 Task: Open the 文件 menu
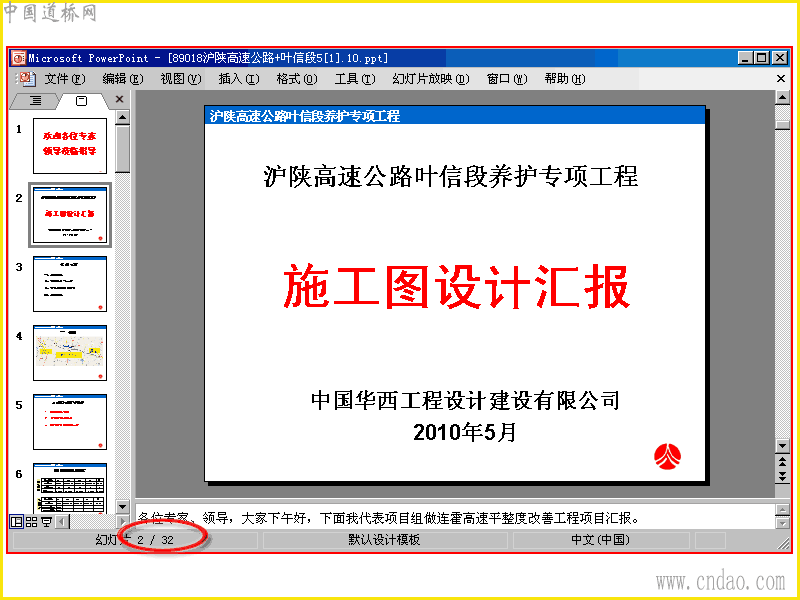point(65,79)
